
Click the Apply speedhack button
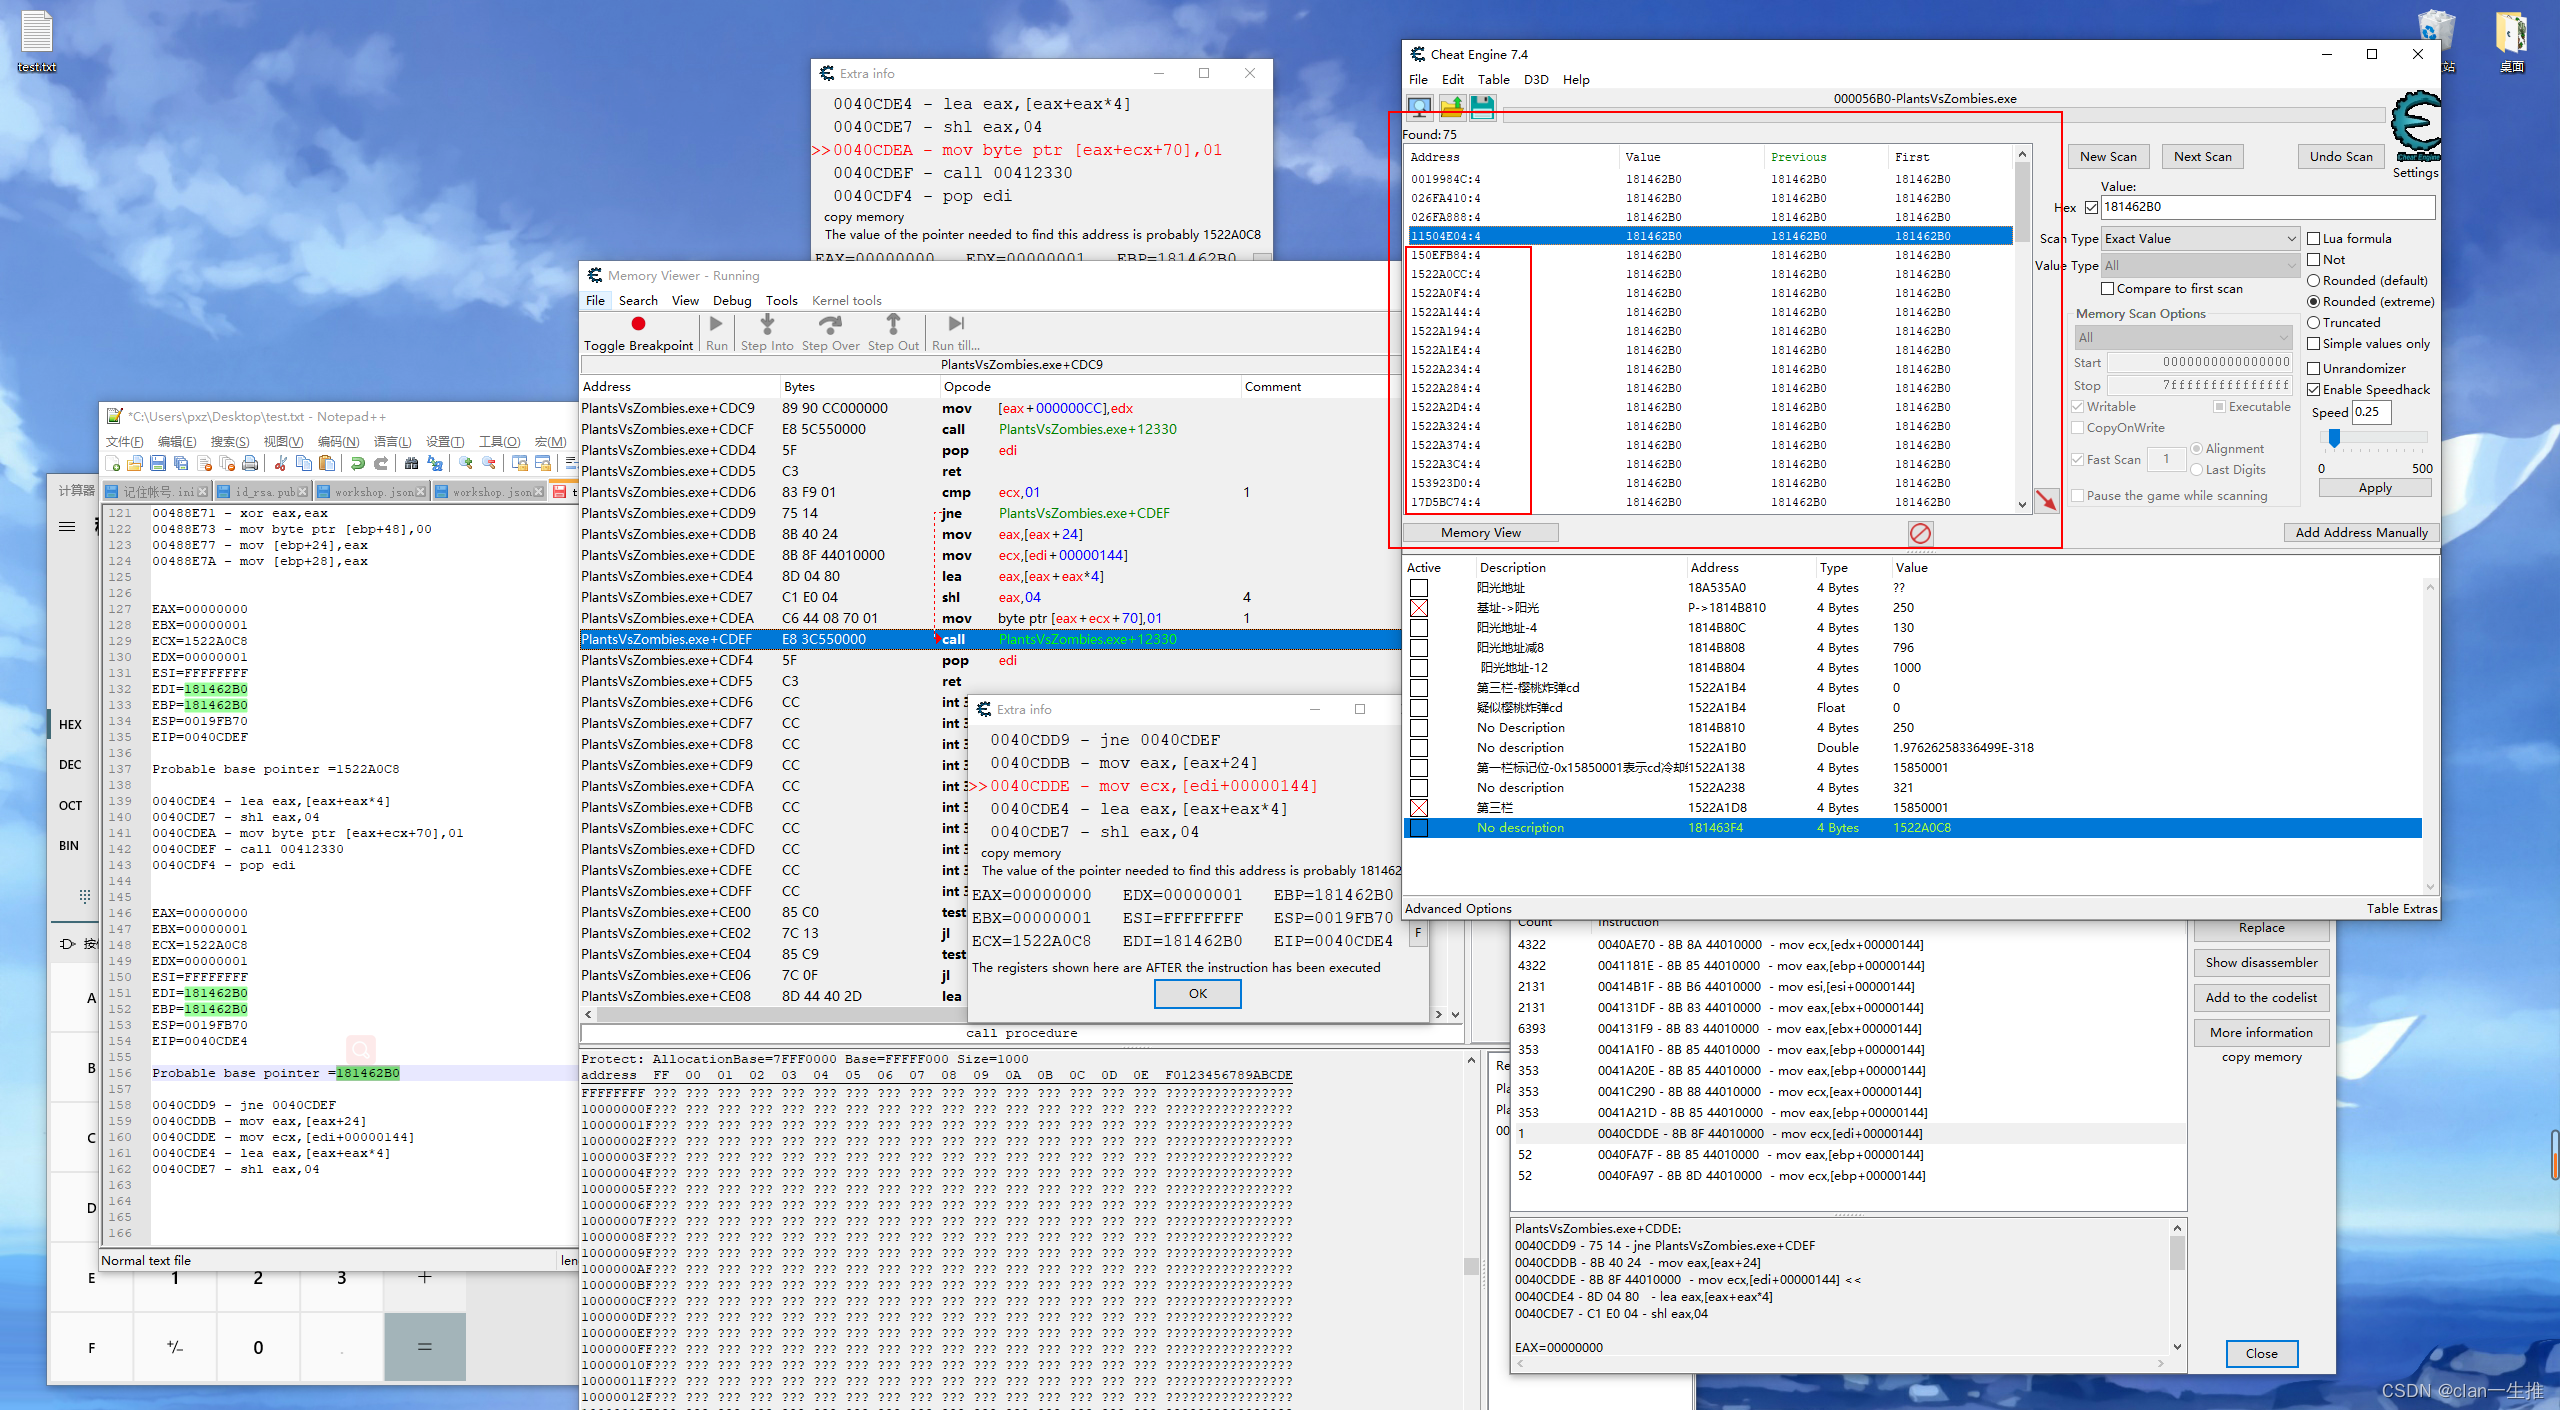point(2375,488)
